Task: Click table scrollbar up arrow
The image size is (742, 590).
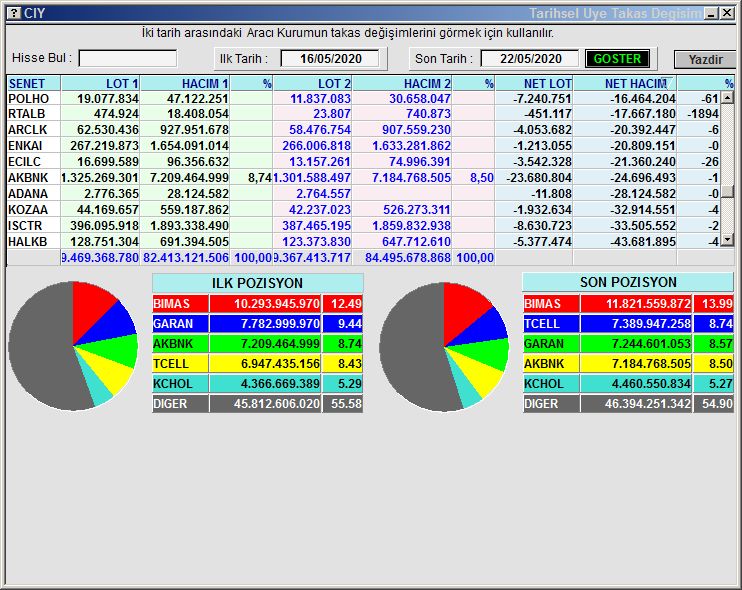Action: click(727, 98)
